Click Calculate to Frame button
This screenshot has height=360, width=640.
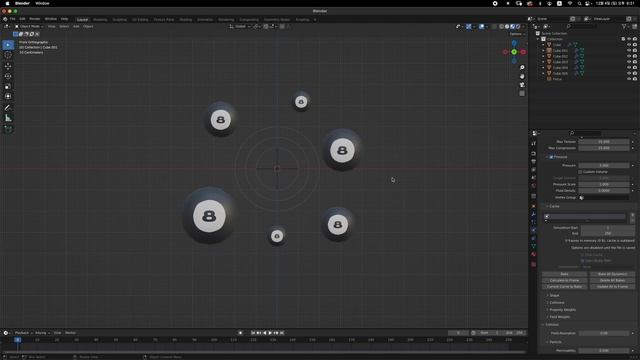tap(564, 280)
